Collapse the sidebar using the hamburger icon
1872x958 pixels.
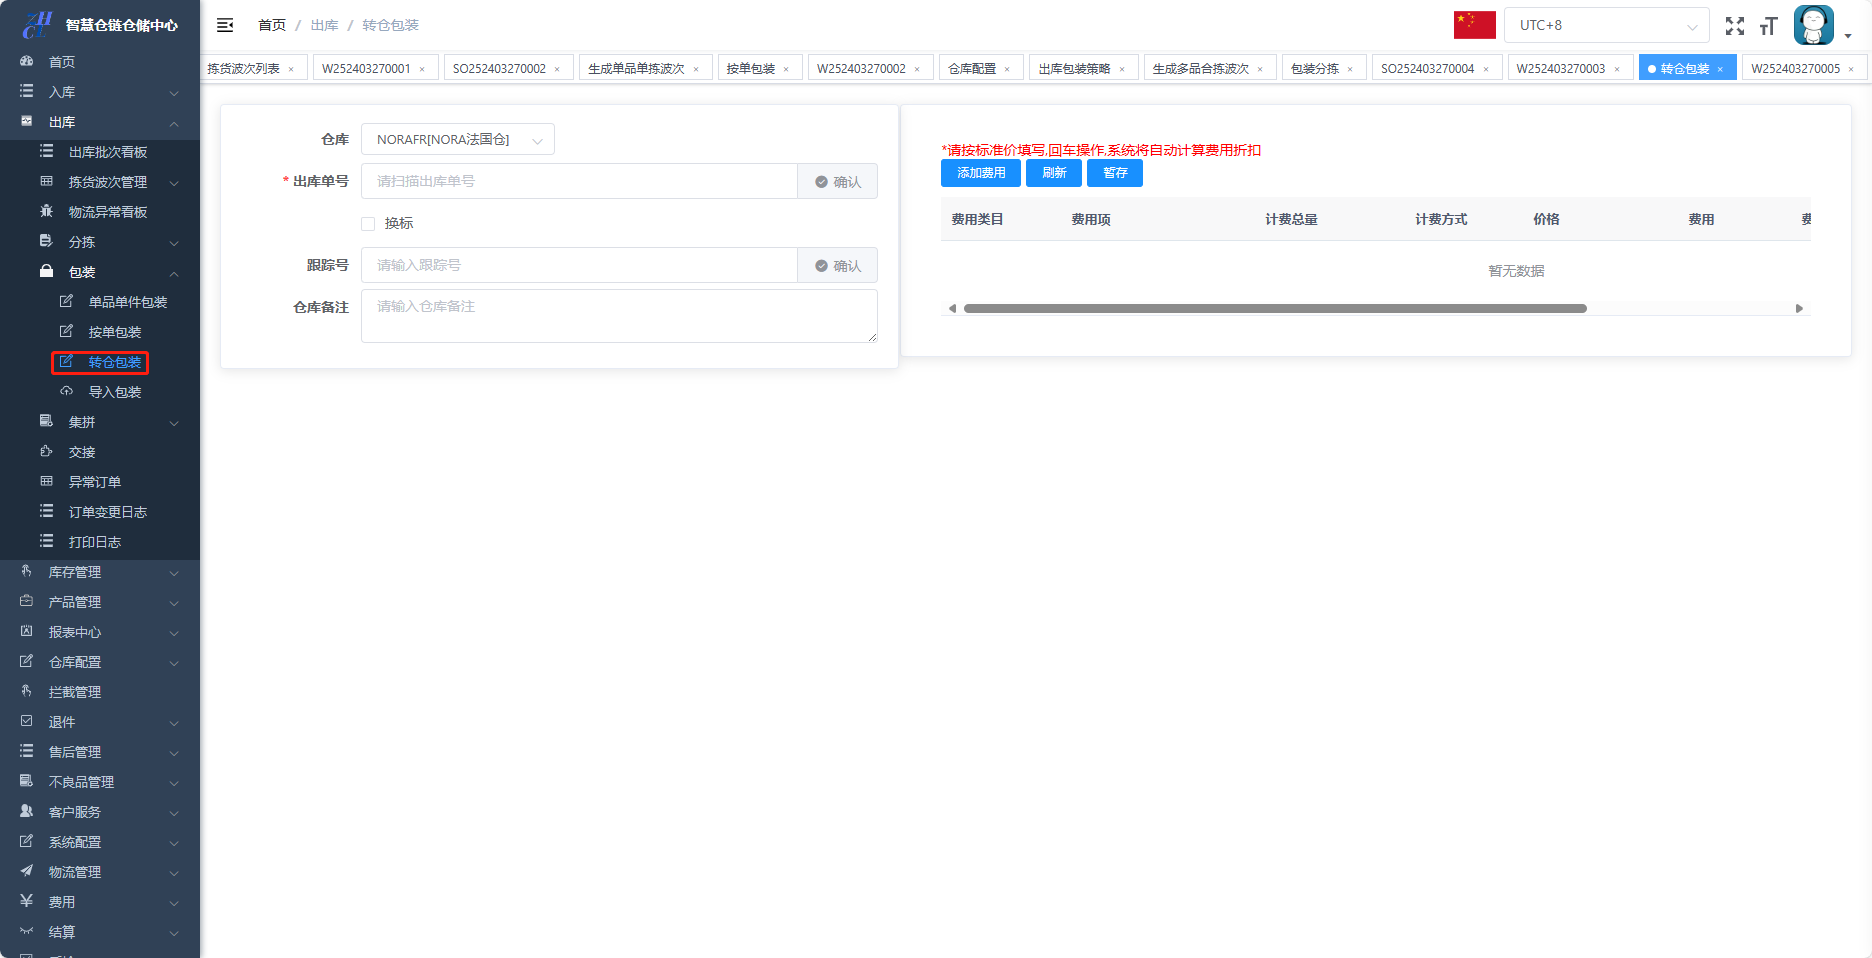click(x=225, y=25)
